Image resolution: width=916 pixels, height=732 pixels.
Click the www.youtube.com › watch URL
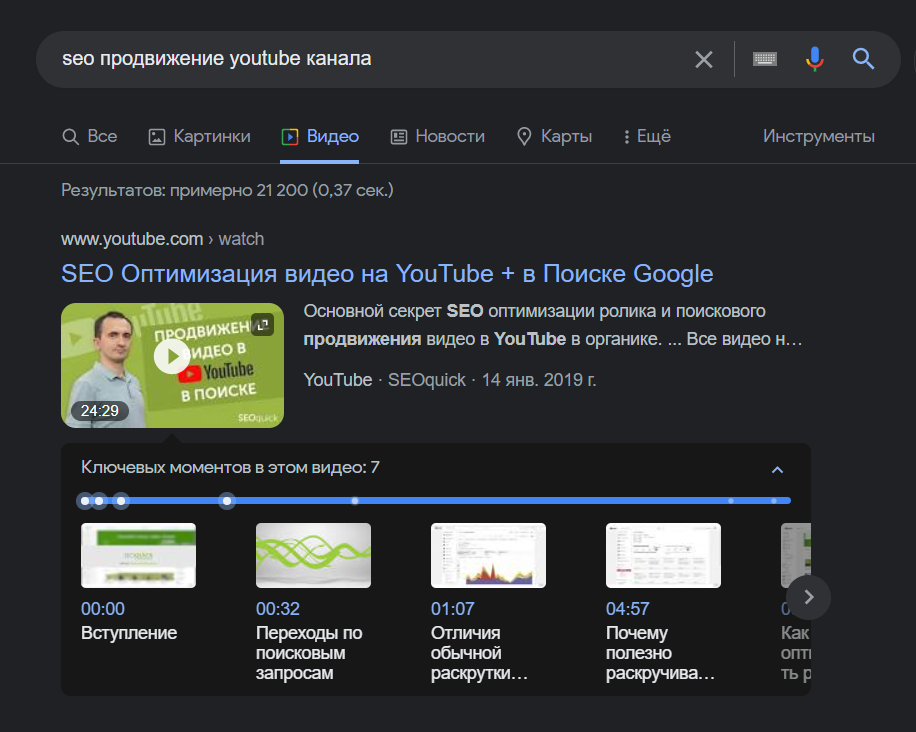tap(162, 239)
